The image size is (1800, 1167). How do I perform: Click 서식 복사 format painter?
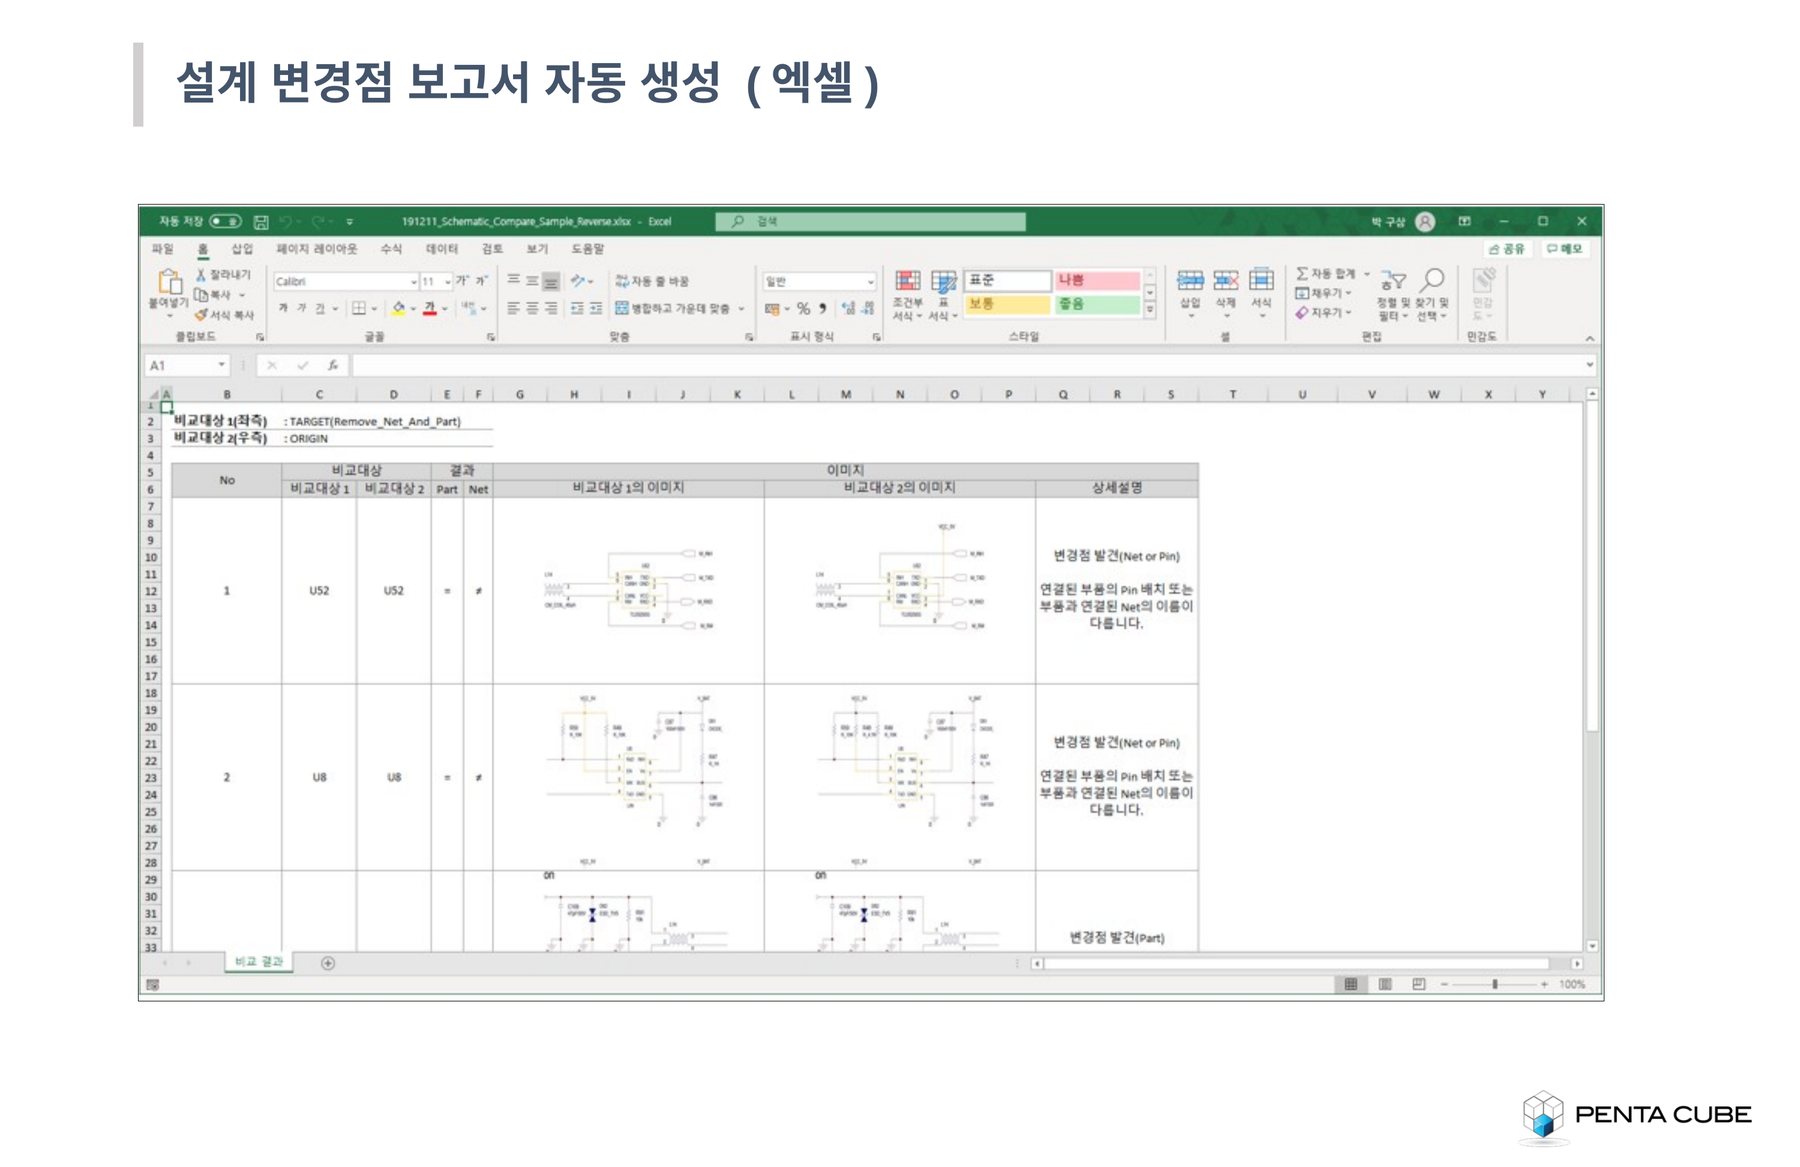pos(224,315)
